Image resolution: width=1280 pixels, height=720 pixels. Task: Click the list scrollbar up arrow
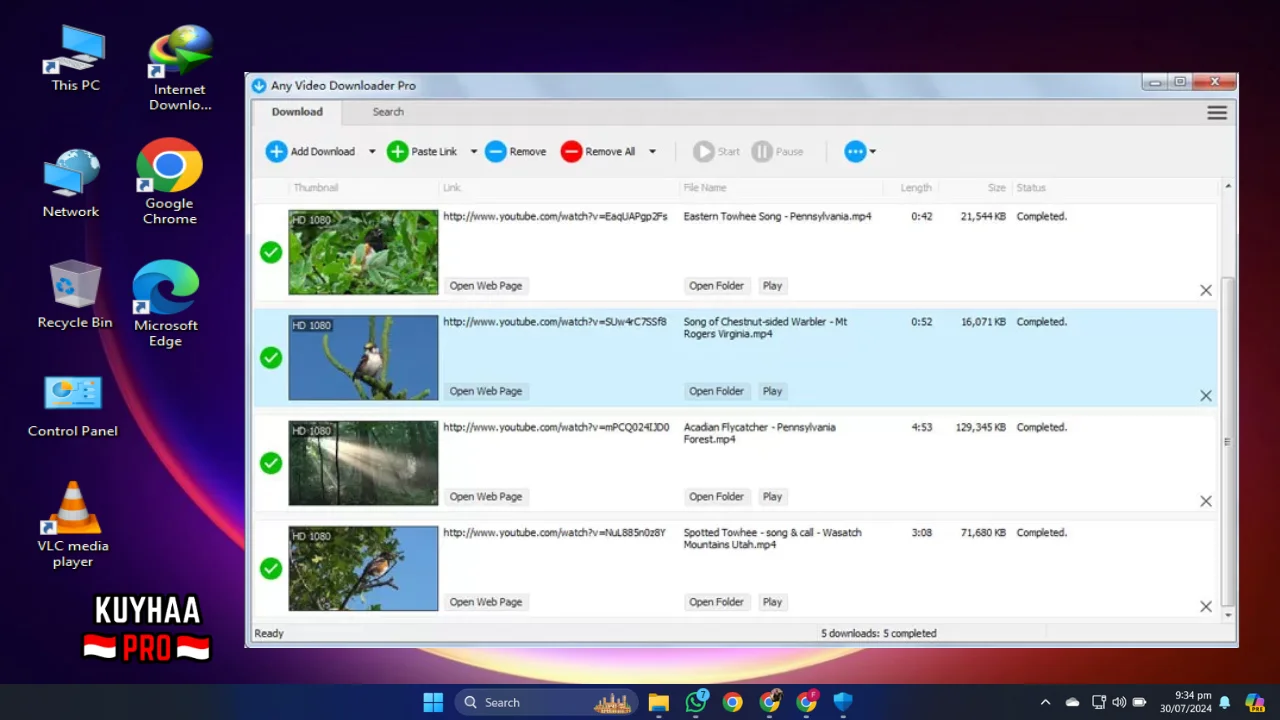pyautogui.click(x=1229, y=186)
